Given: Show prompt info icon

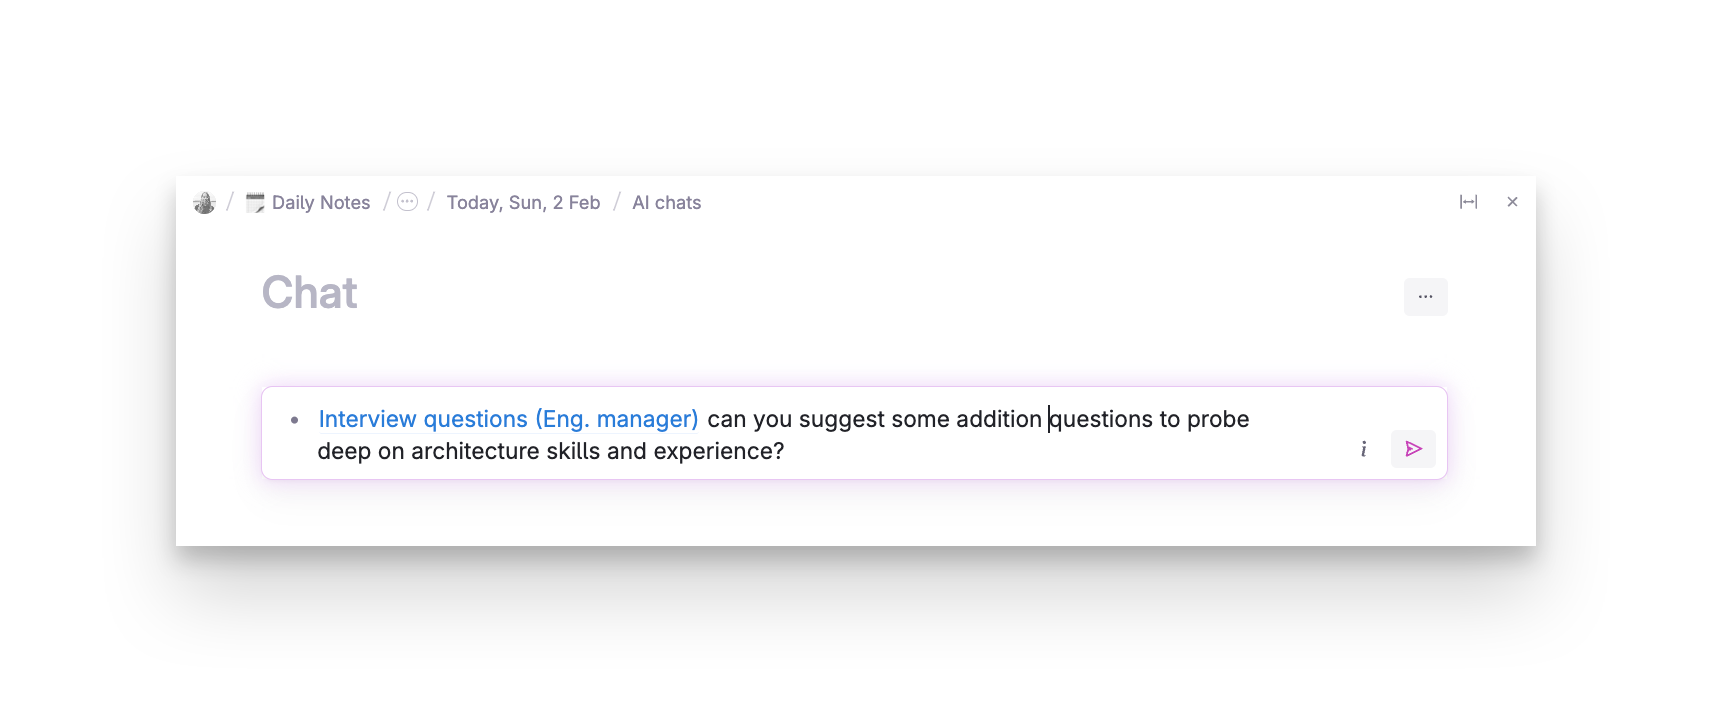Looking at the screenshot, I should (x=1363, y=449).
